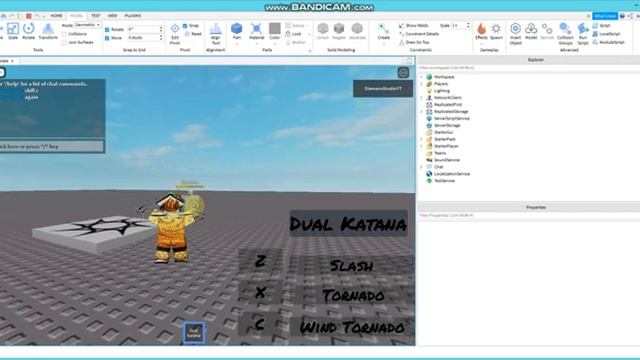Click the Lock tool in Parts group
This screenshot has width=640, height=360.
coord(293,34)
